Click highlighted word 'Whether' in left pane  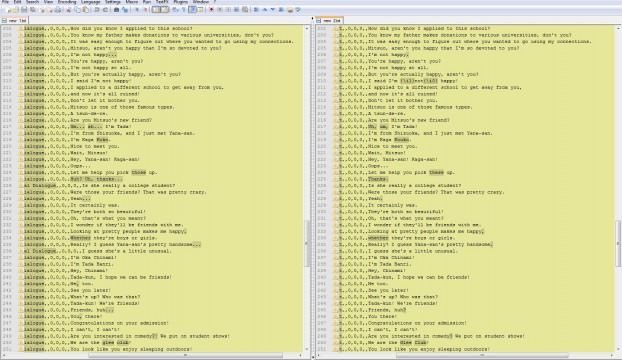coord(80,238)
